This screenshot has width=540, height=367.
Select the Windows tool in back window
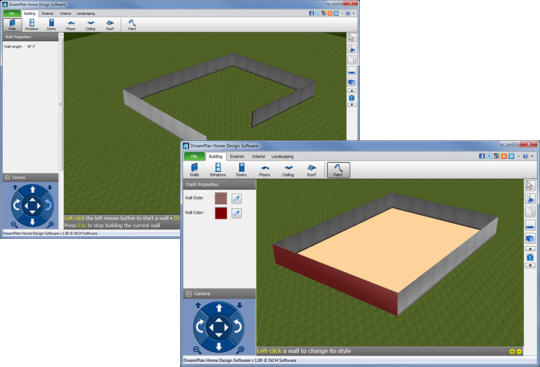coord(31,25)
